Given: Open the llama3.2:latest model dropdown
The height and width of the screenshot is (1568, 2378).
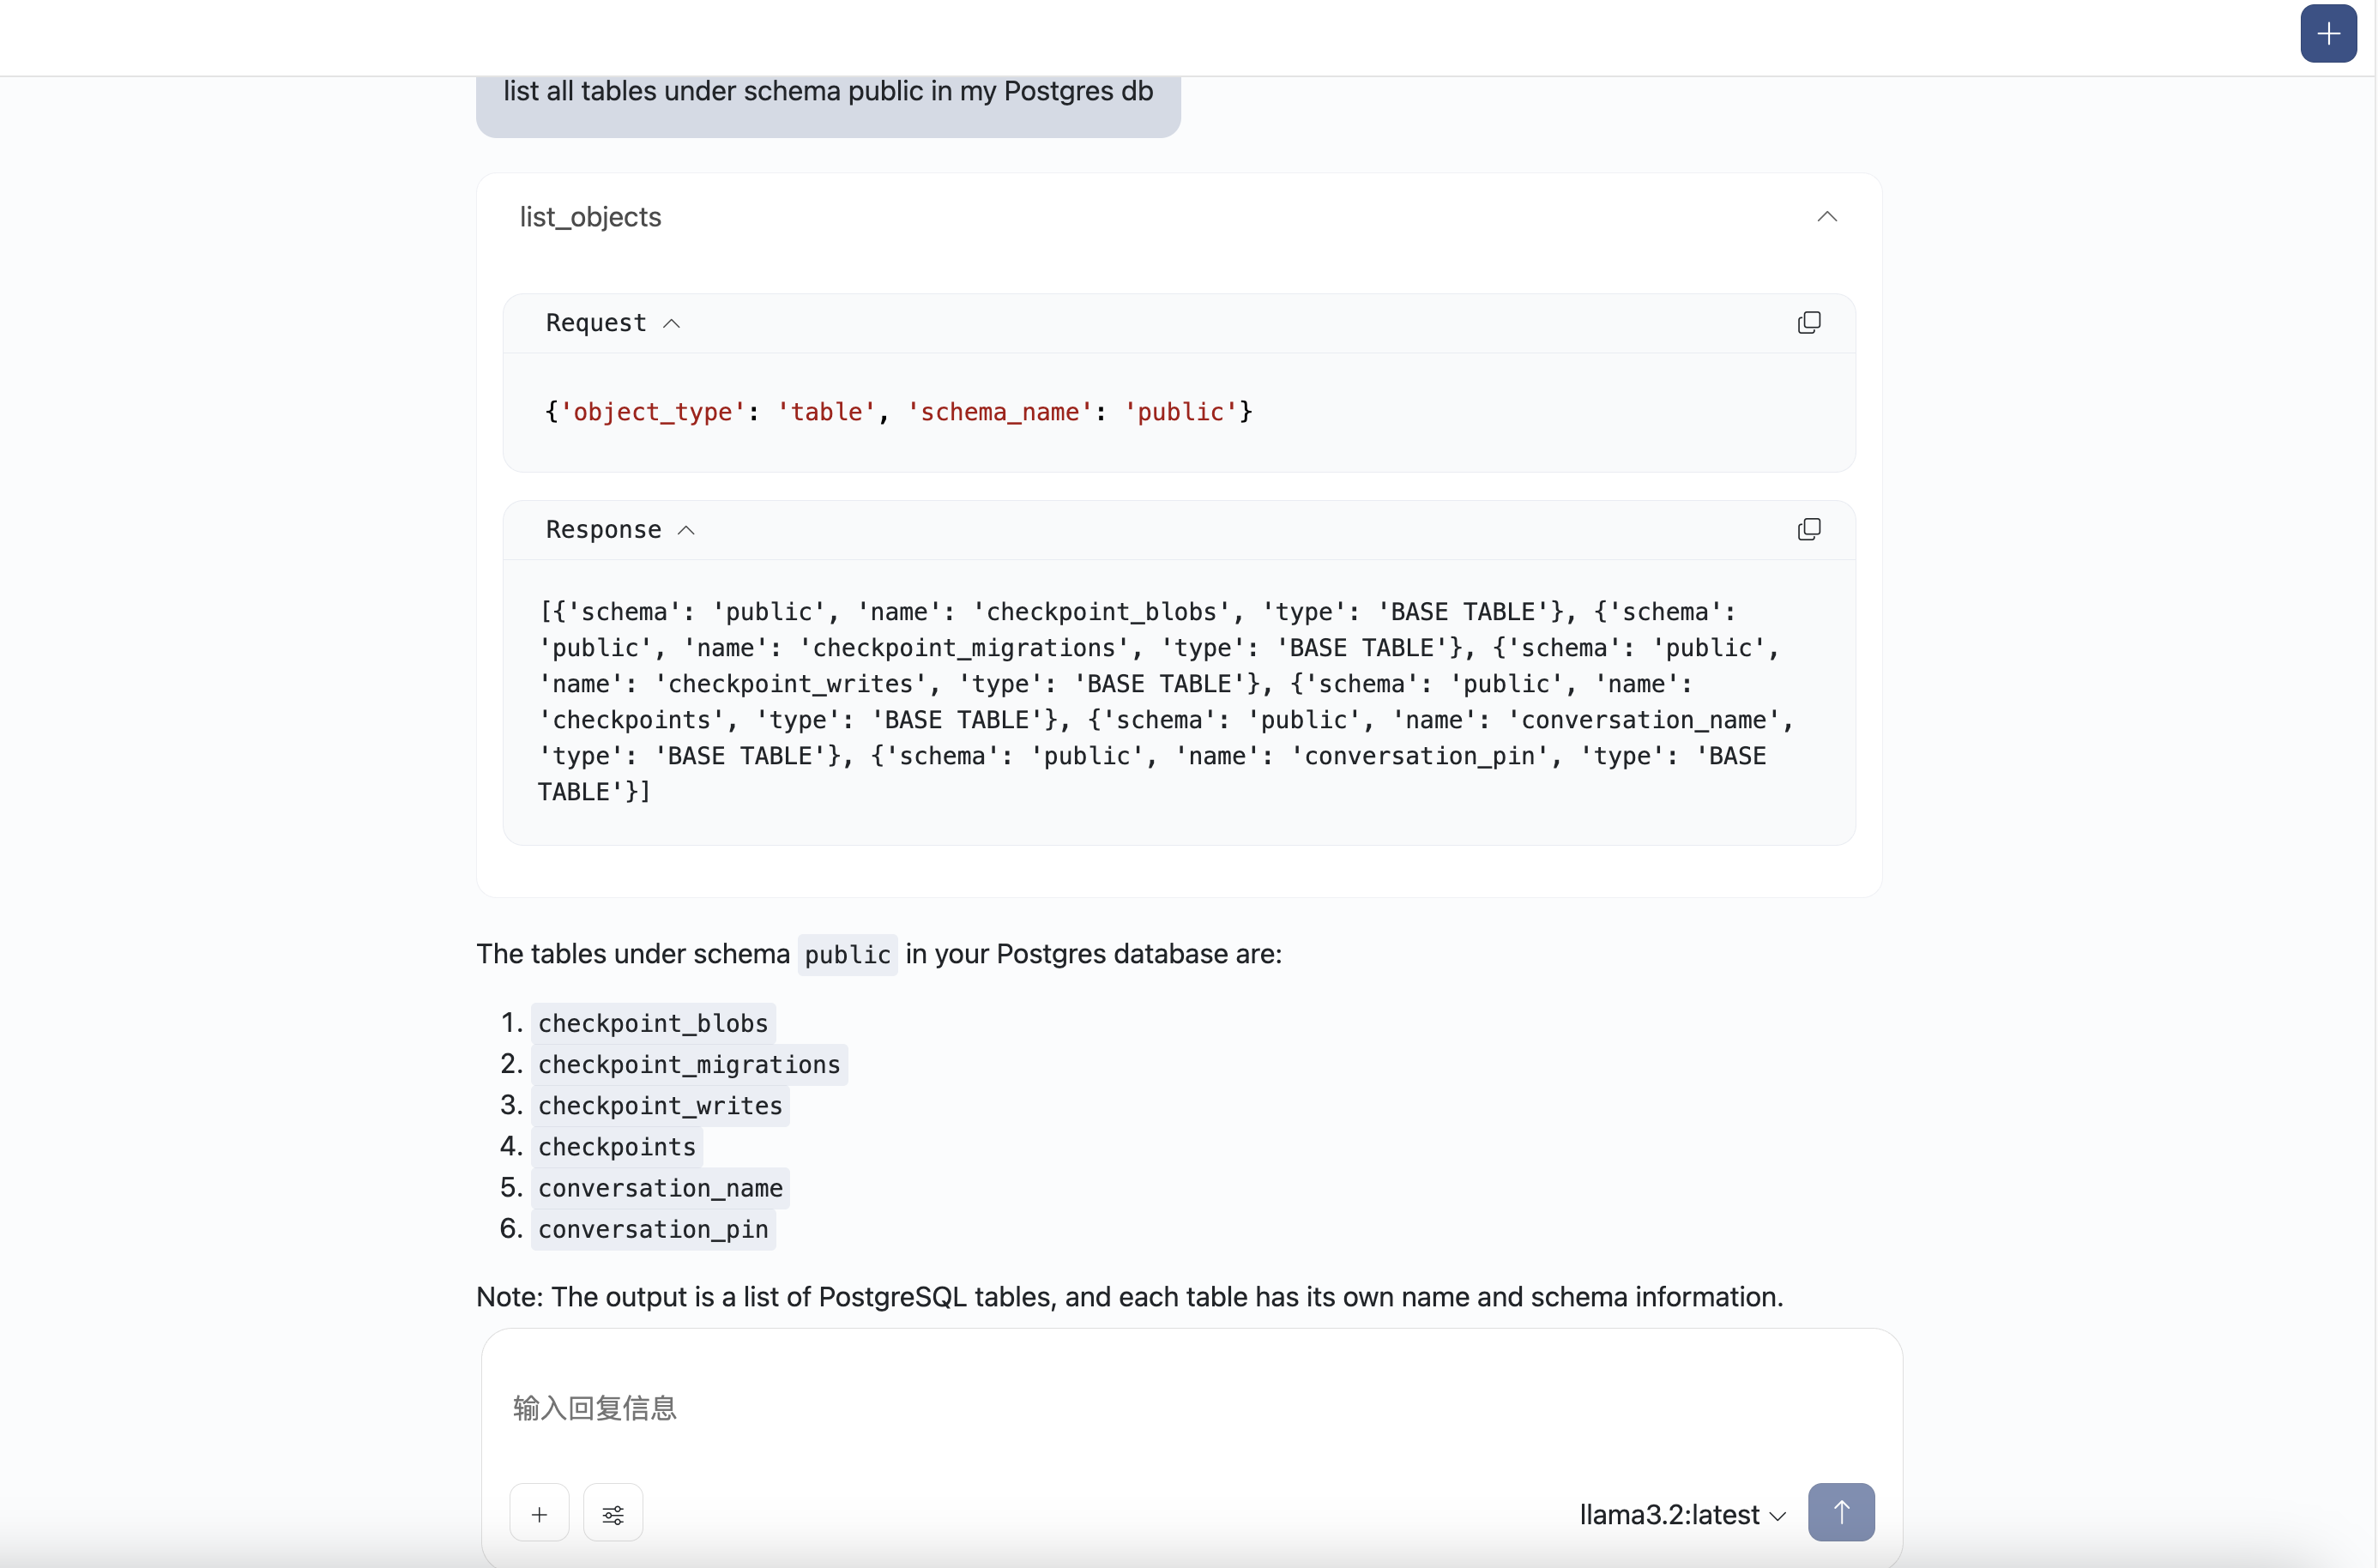Looking at the screenshot, I should click(1682, 1514).
